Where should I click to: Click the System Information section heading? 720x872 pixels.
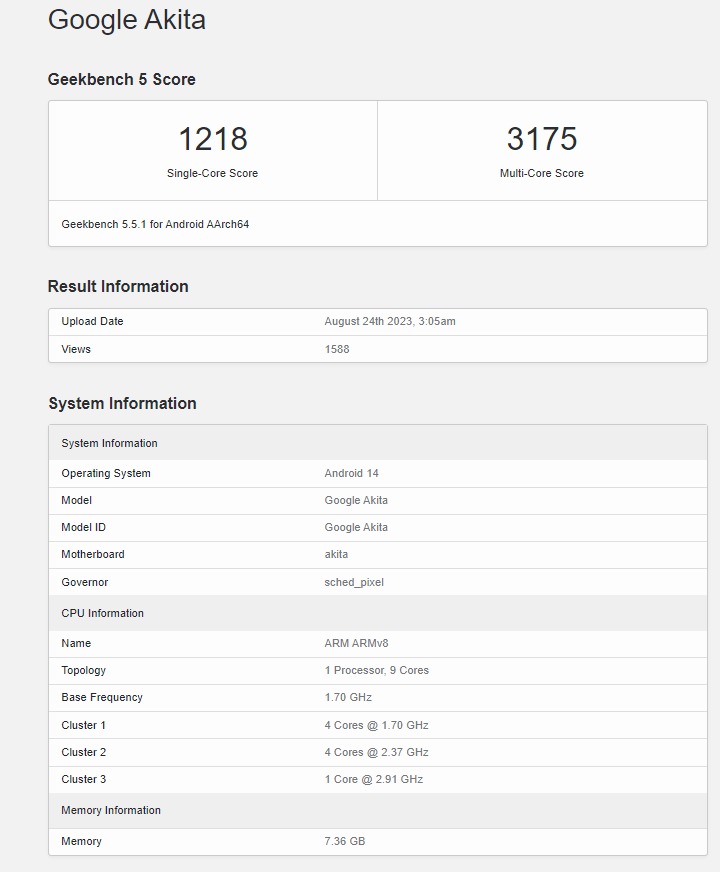(x=122, y=404)
